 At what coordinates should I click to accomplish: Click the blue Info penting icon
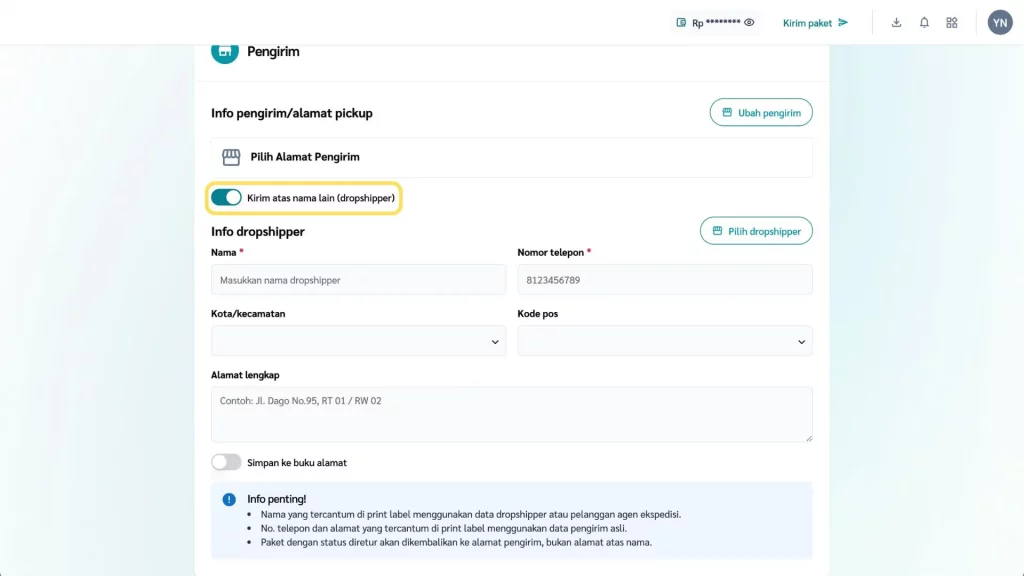tap(229, 499)
